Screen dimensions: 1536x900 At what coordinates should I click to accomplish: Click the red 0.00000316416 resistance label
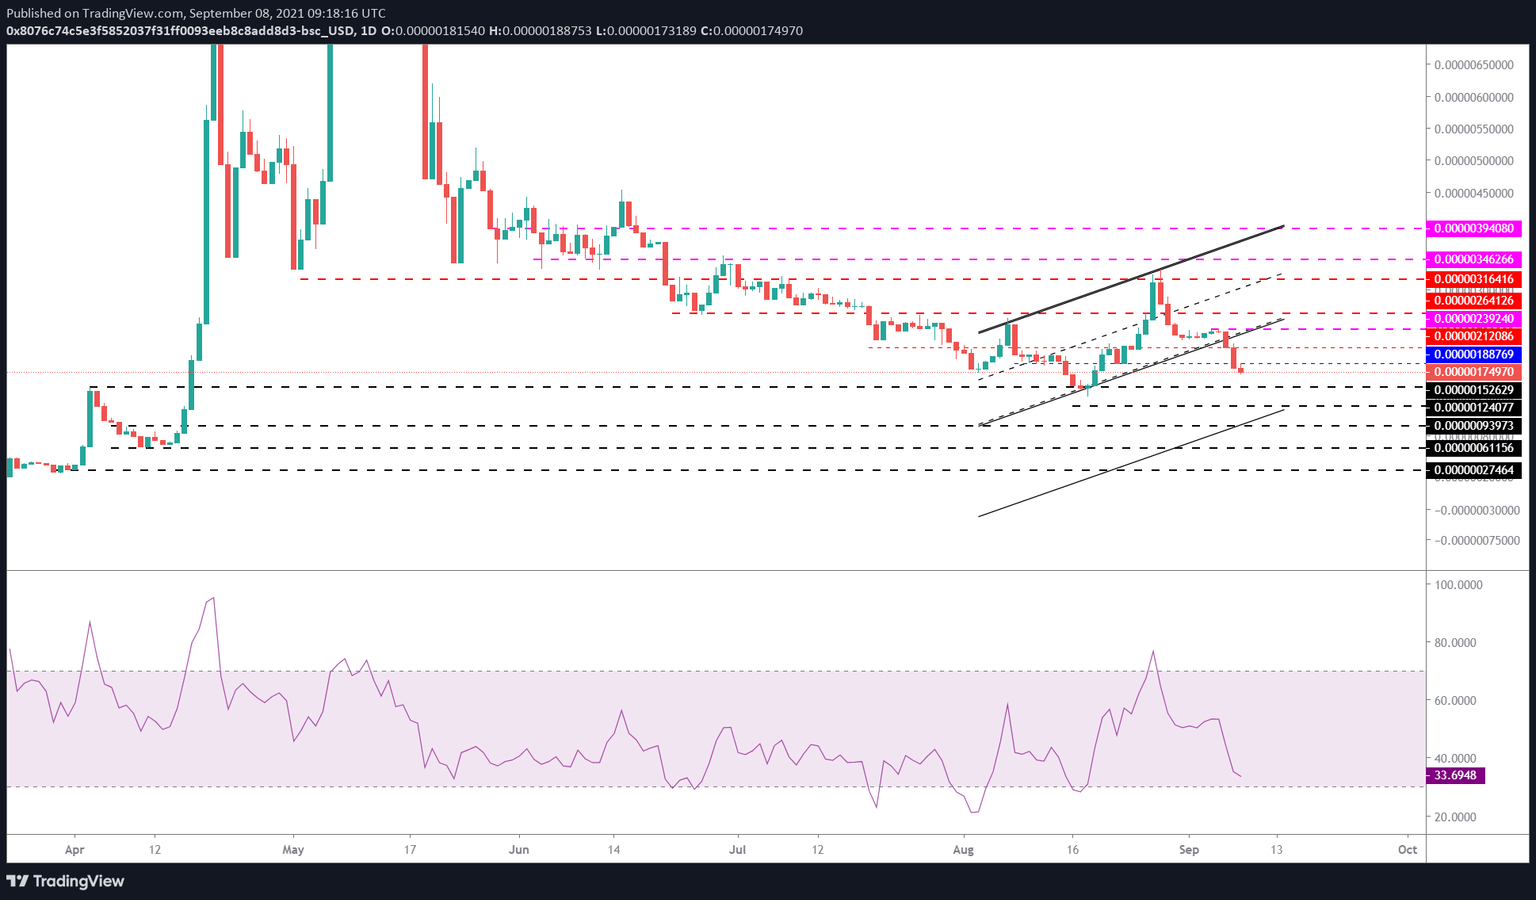point(1476,279)
